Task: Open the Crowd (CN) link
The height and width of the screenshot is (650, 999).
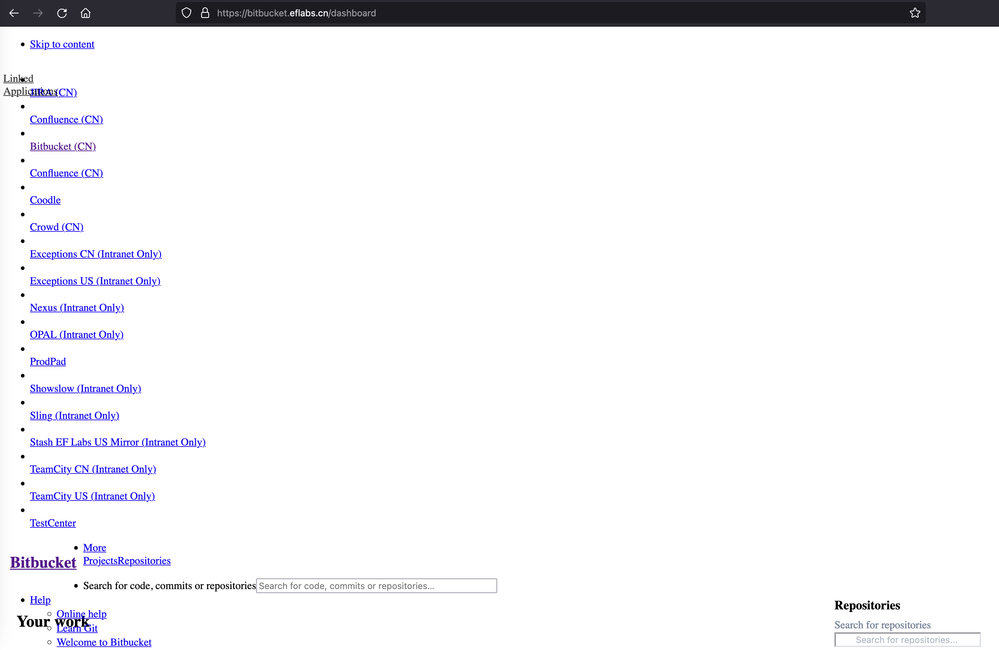Action: 57,227
